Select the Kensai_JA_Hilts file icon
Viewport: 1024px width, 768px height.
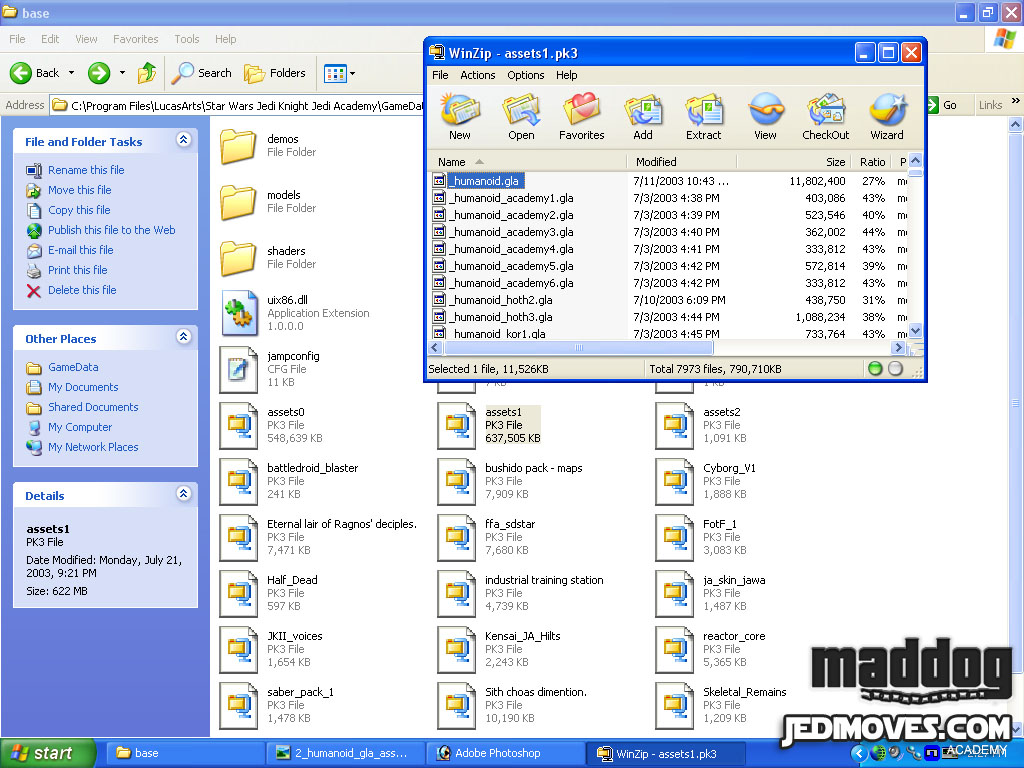click(x=456, y=650)
